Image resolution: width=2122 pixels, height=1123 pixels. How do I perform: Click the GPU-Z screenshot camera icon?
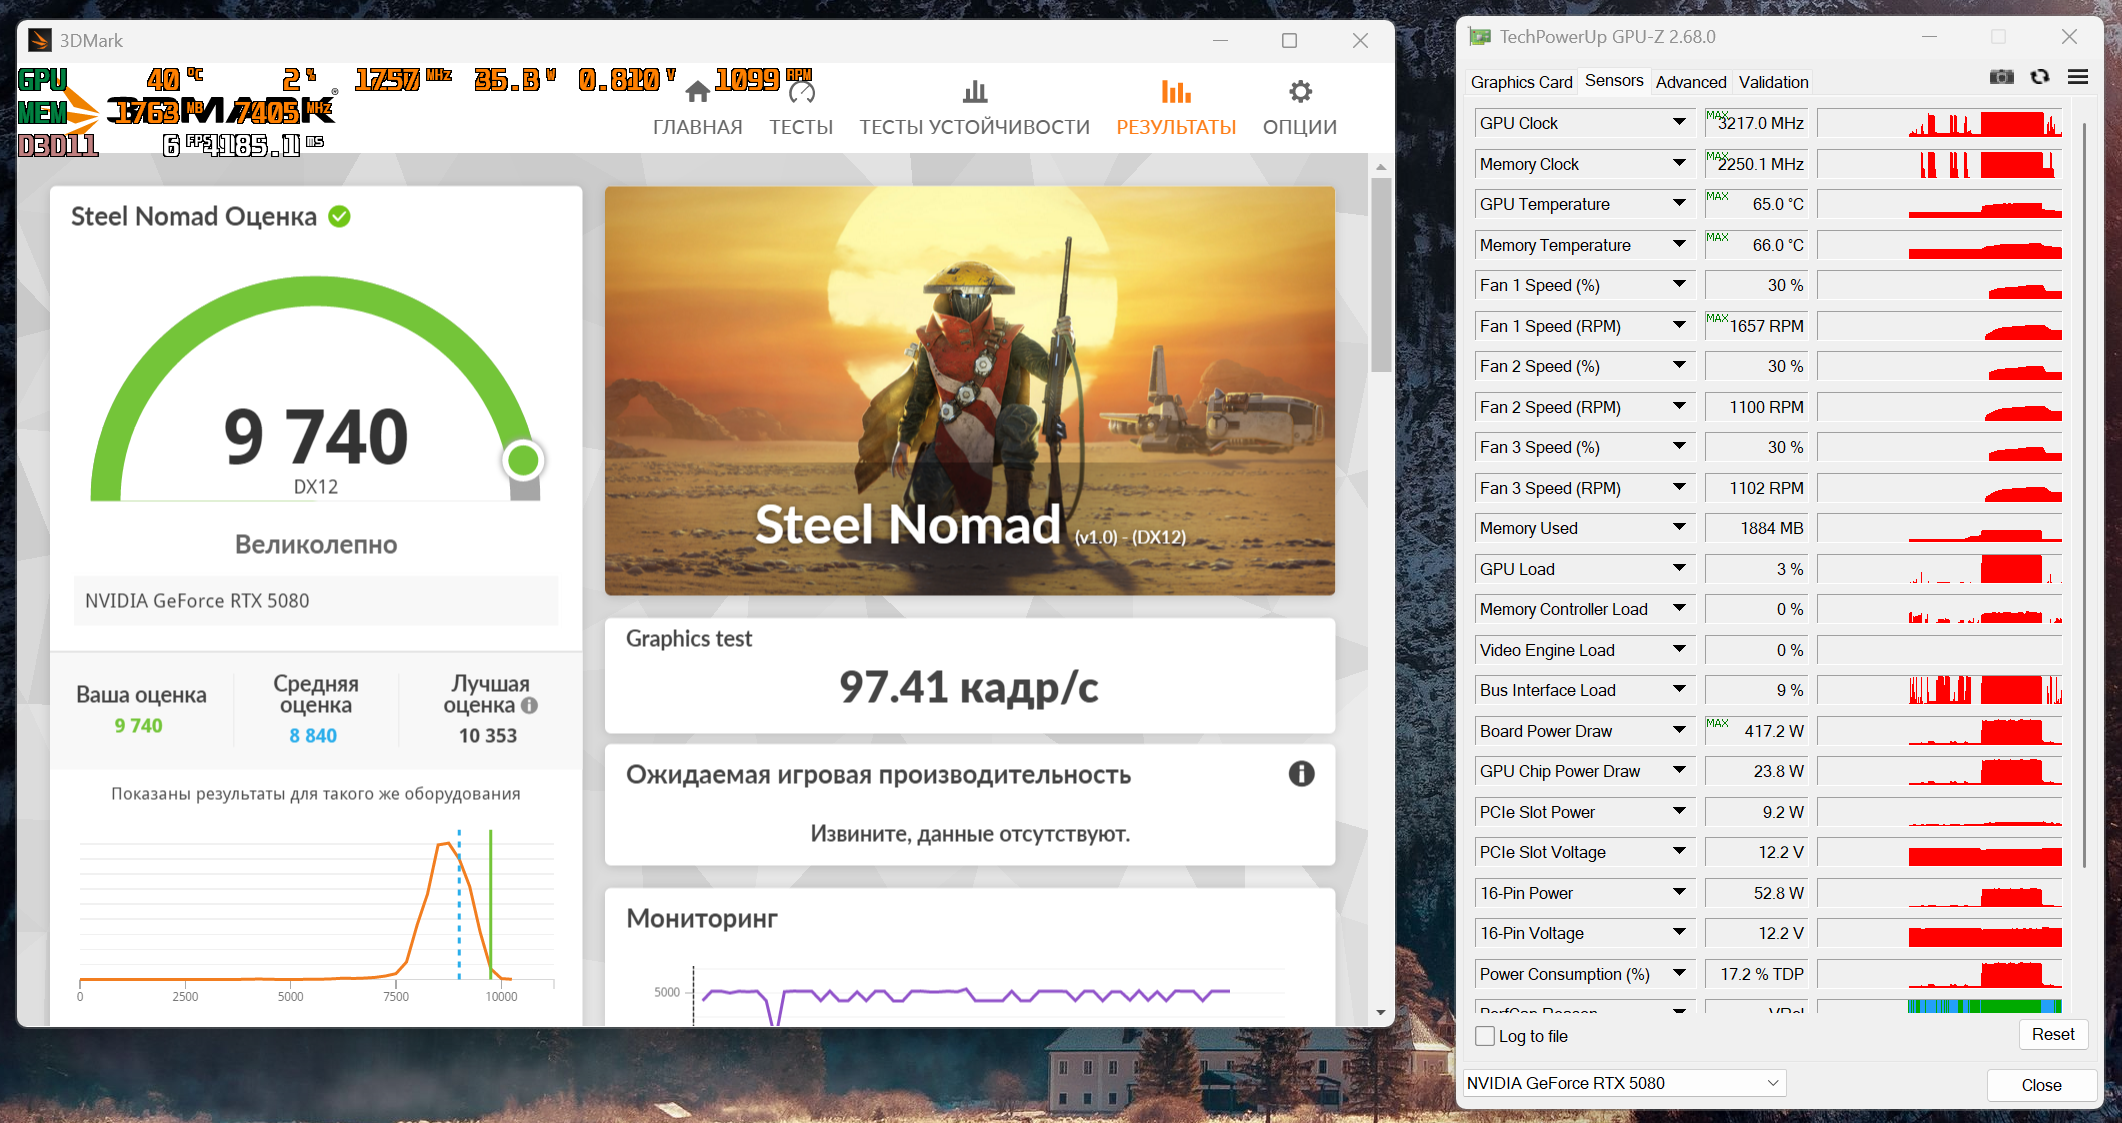[2001, 77]
